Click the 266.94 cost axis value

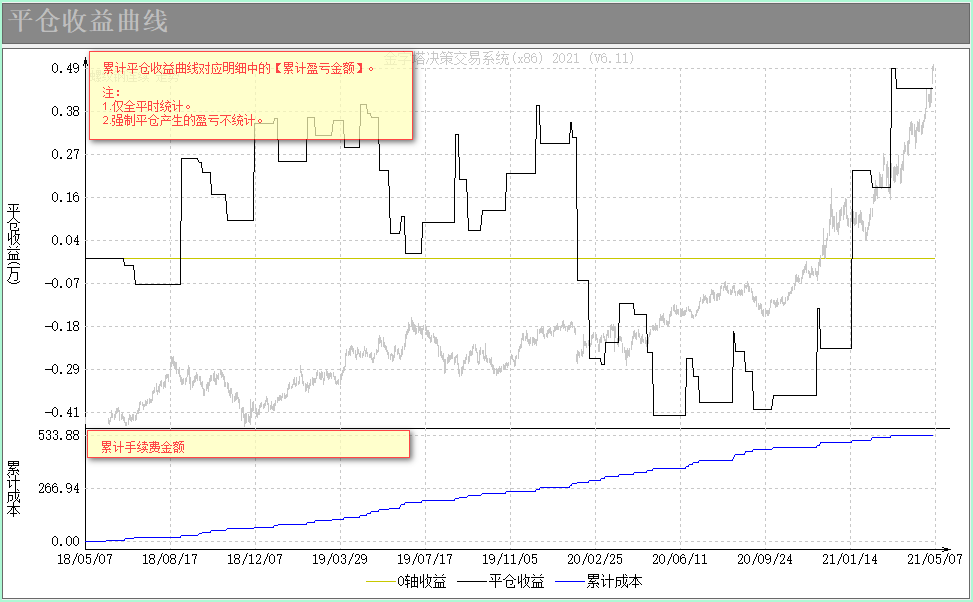tap(59, 489)
